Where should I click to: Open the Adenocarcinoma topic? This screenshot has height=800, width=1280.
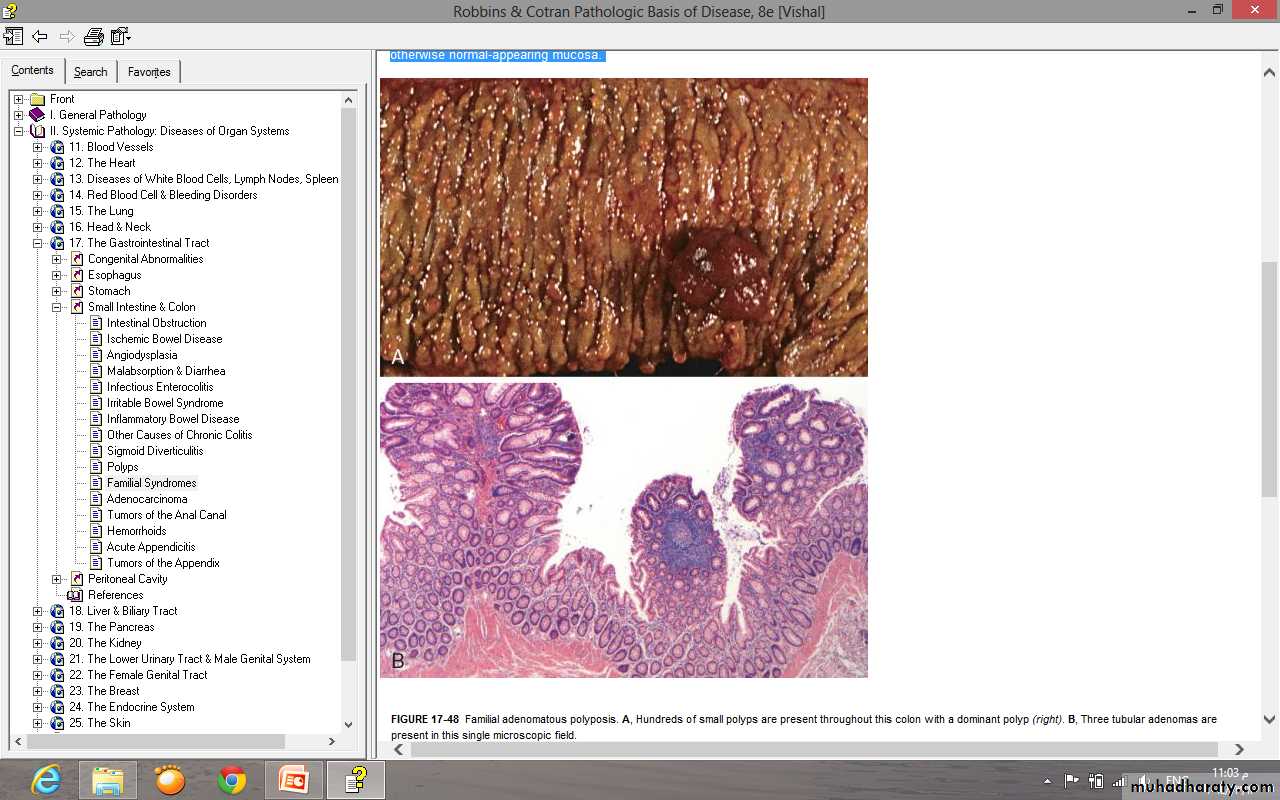[x=147, y=499]
